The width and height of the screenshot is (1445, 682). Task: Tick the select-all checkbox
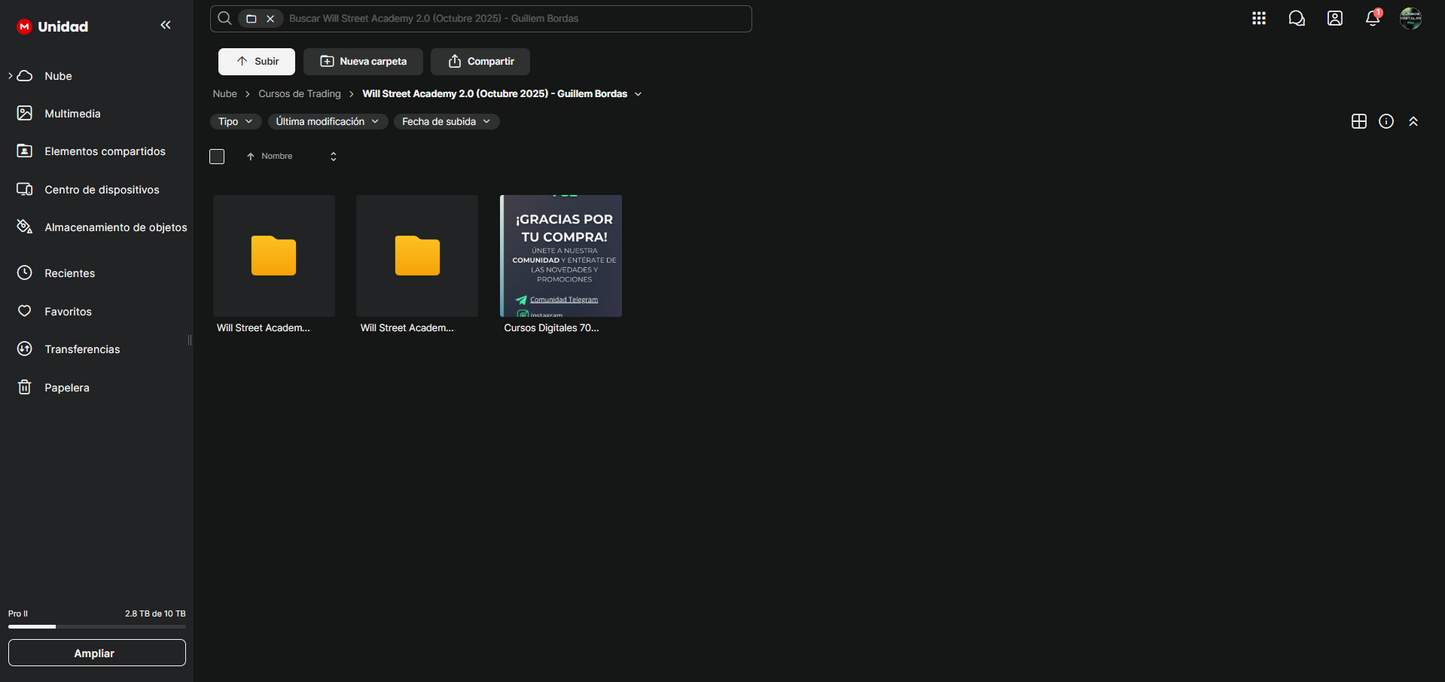click(x=217, y=156)
